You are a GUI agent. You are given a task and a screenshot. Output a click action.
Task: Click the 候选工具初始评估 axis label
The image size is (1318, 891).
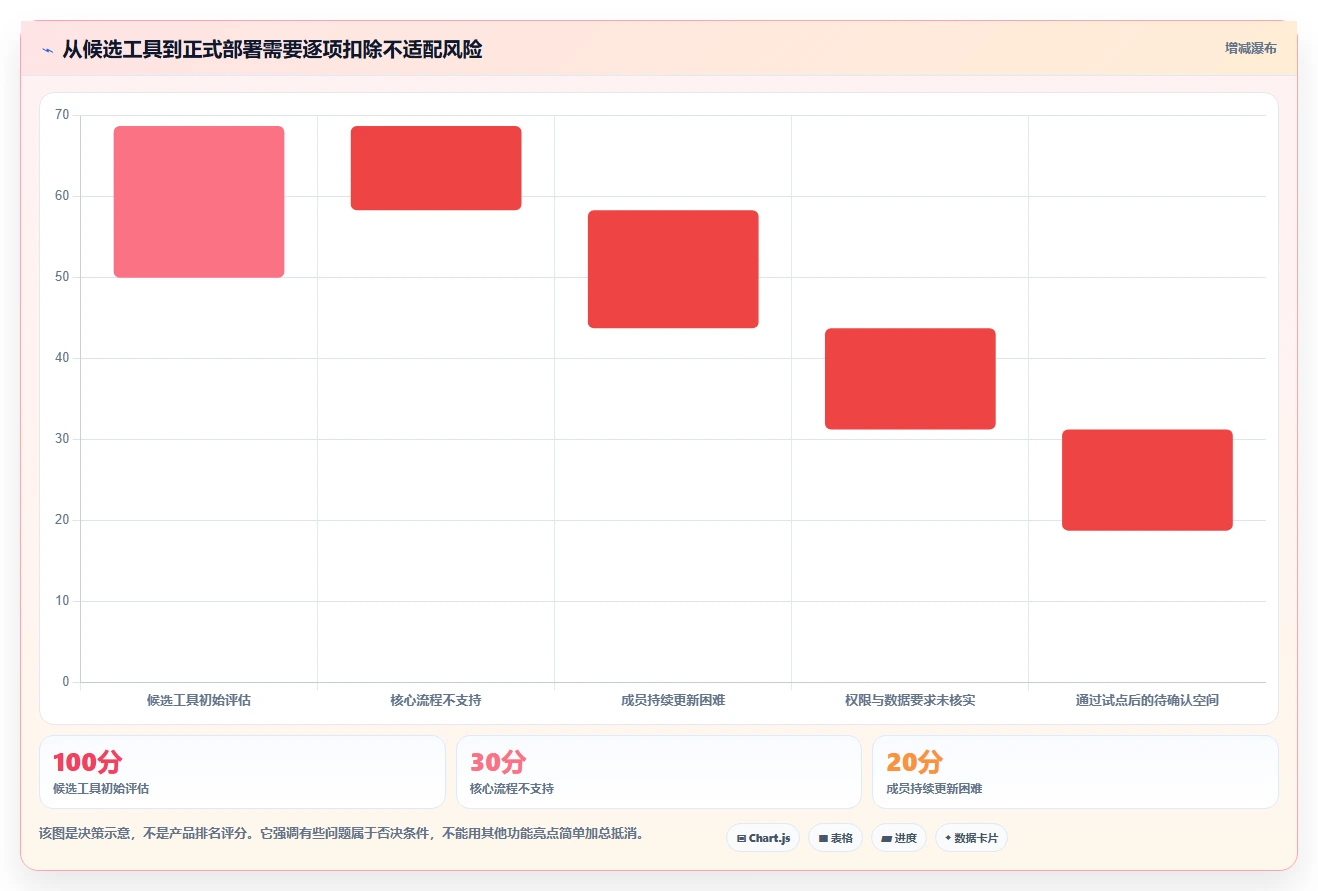pyautogui.click(x=199, y=700)
